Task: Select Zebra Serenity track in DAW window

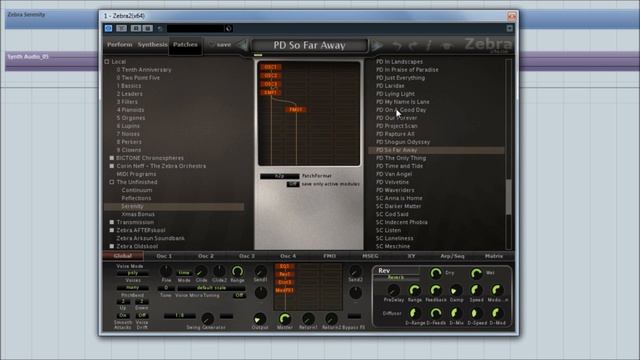Action: (x=51, y=19)
